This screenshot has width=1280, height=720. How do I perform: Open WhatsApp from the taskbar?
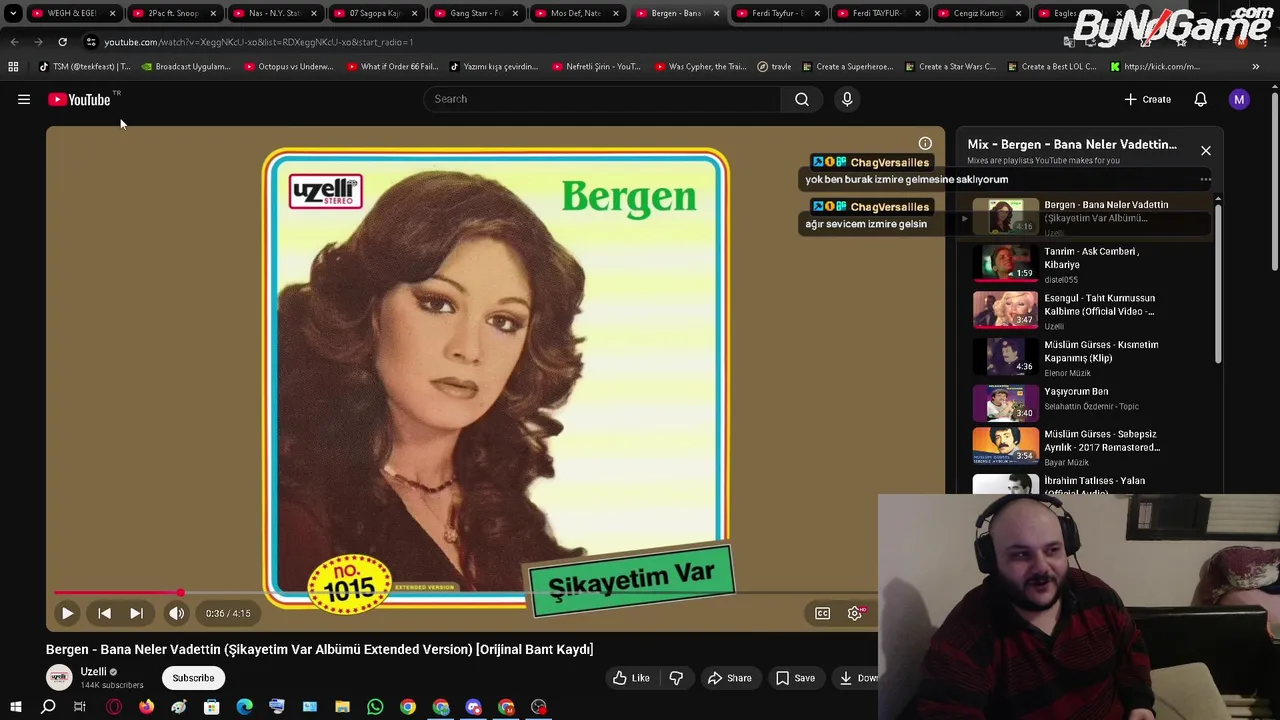point(375,707)
